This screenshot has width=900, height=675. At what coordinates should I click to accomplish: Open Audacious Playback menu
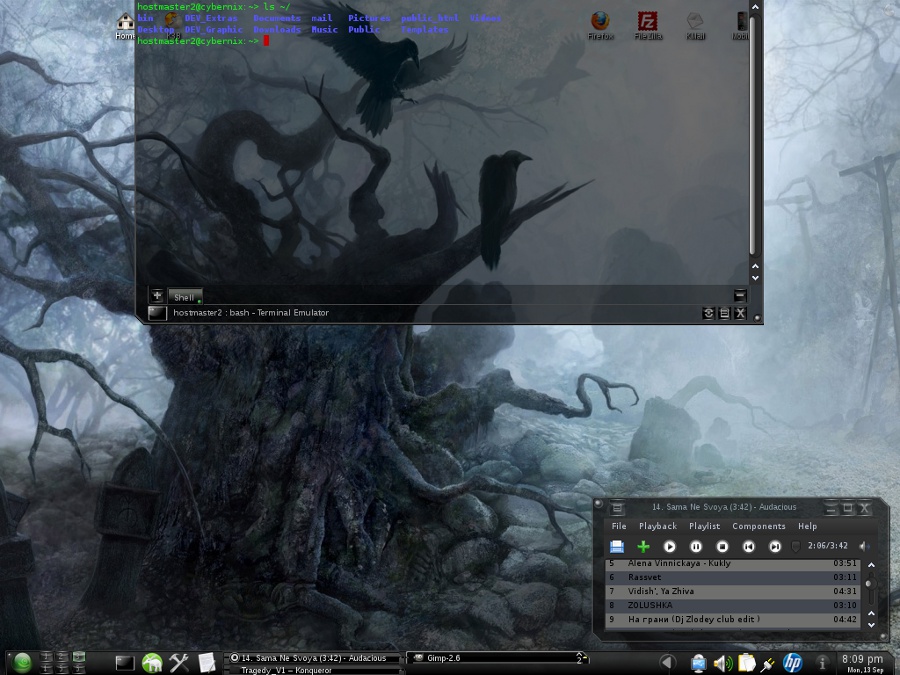point(658,526)
